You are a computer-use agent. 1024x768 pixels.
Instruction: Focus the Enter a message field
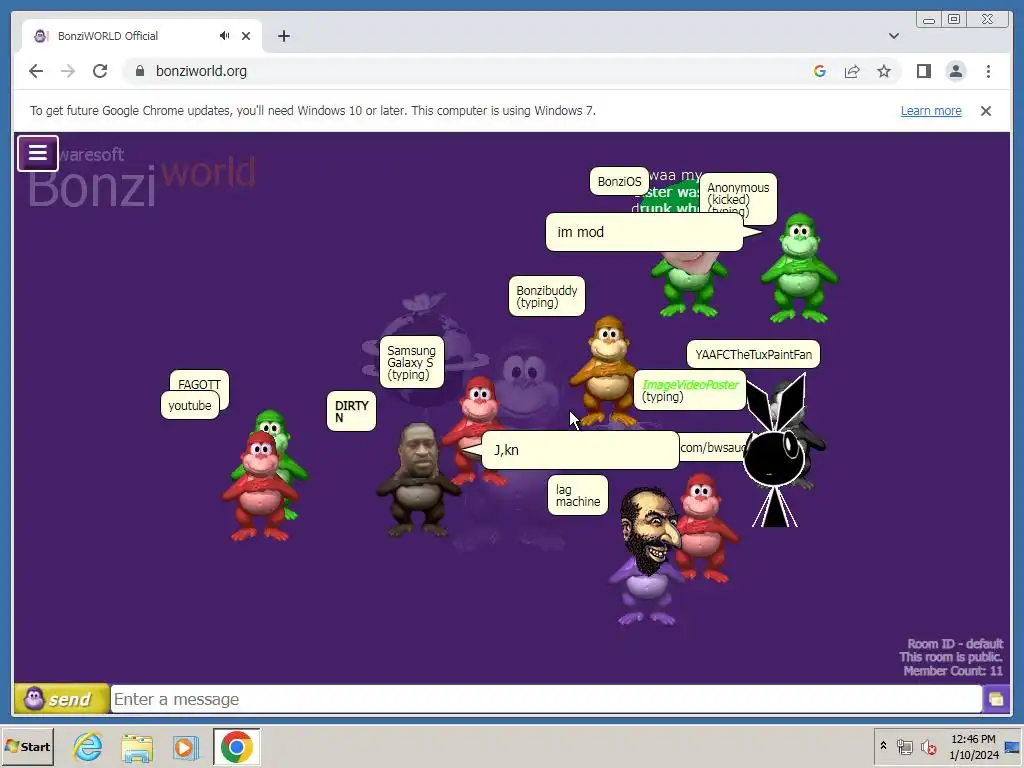(x=546, y=699)
